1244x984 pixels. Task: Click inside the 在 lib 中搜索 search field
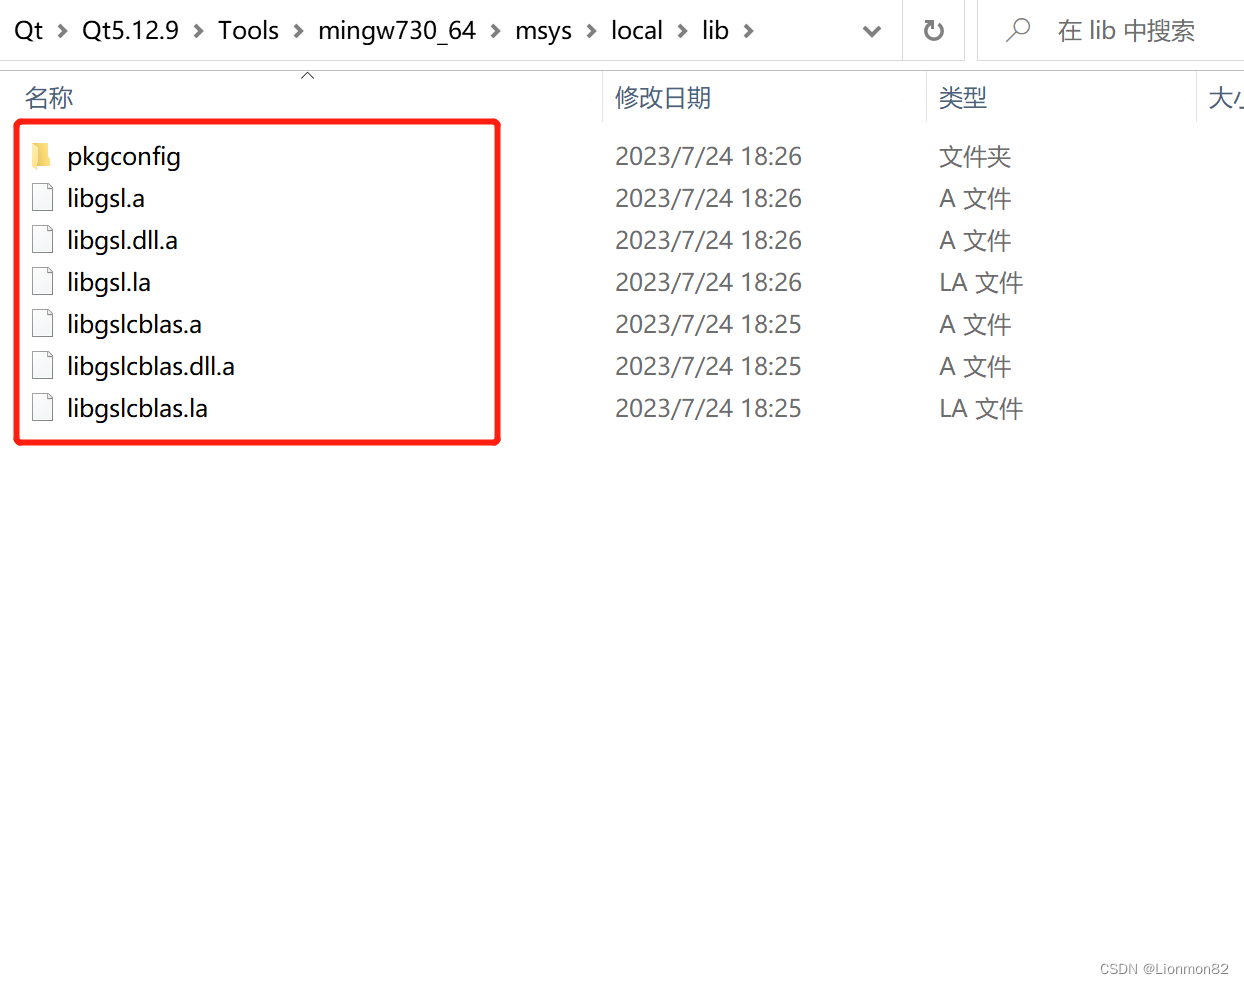[x=1125, y=30]
